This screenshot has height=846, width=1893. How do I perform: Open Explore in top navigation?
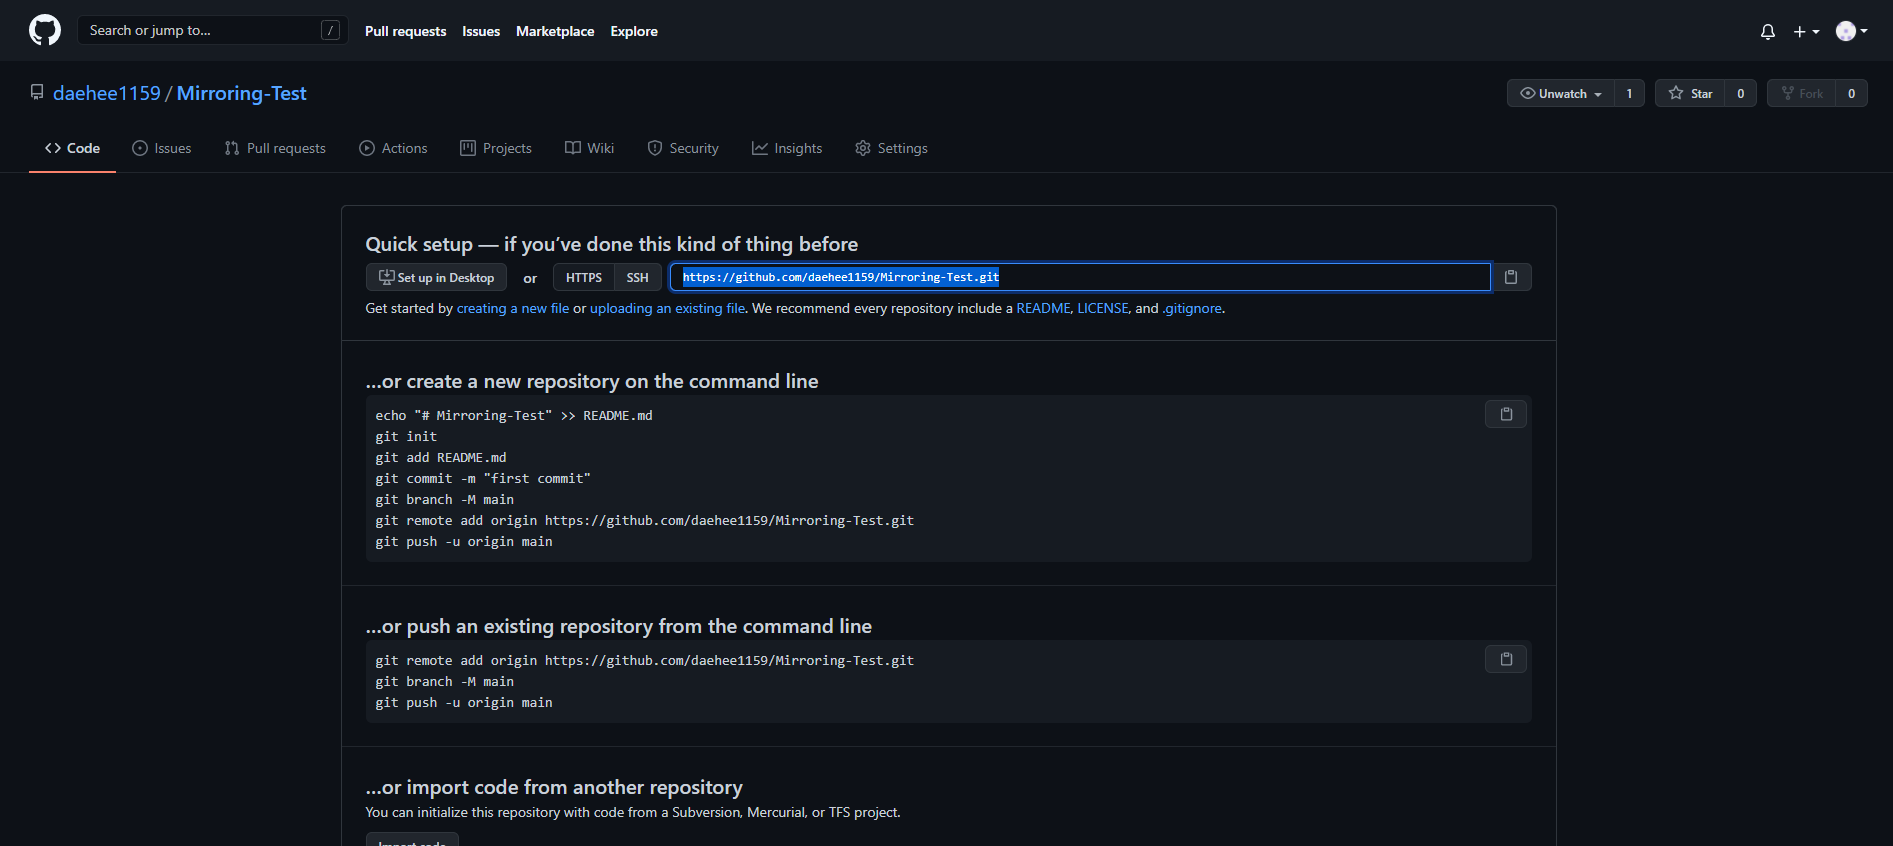(x=634, y=31)
